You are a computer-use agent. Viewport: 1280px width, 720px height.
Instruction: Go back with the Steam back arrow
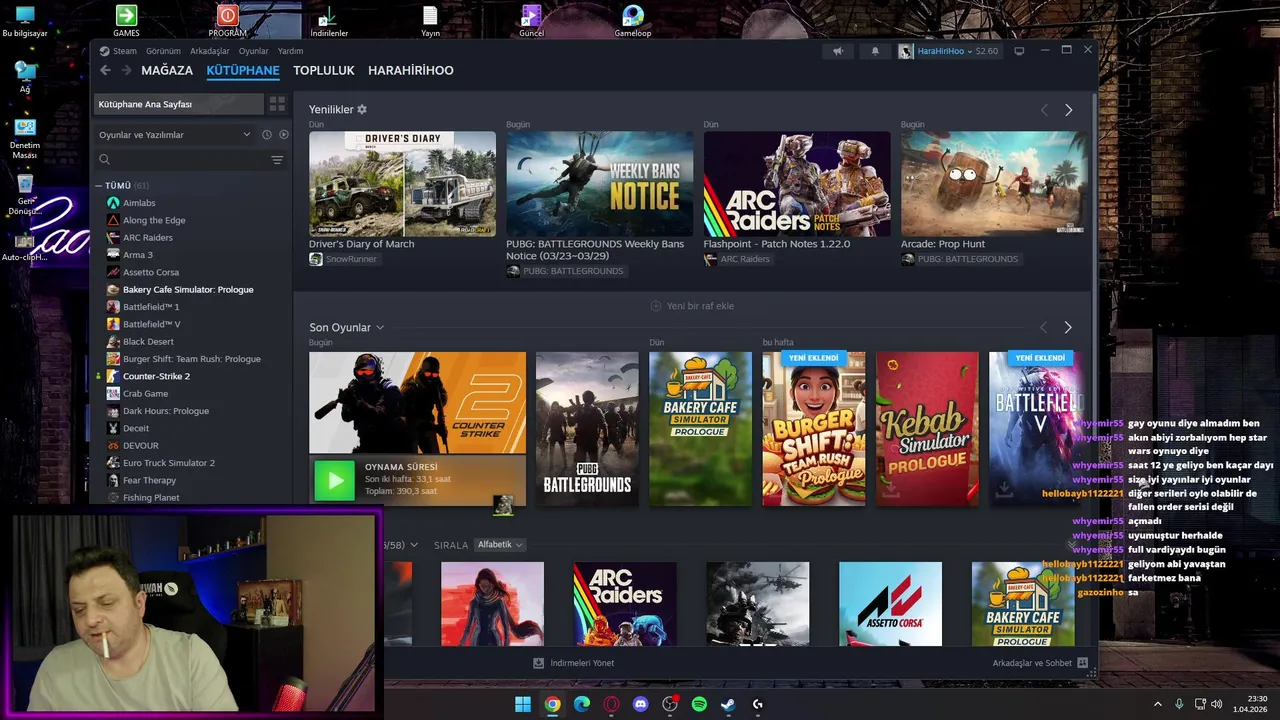pyautogui.click(x=105, y=70)
